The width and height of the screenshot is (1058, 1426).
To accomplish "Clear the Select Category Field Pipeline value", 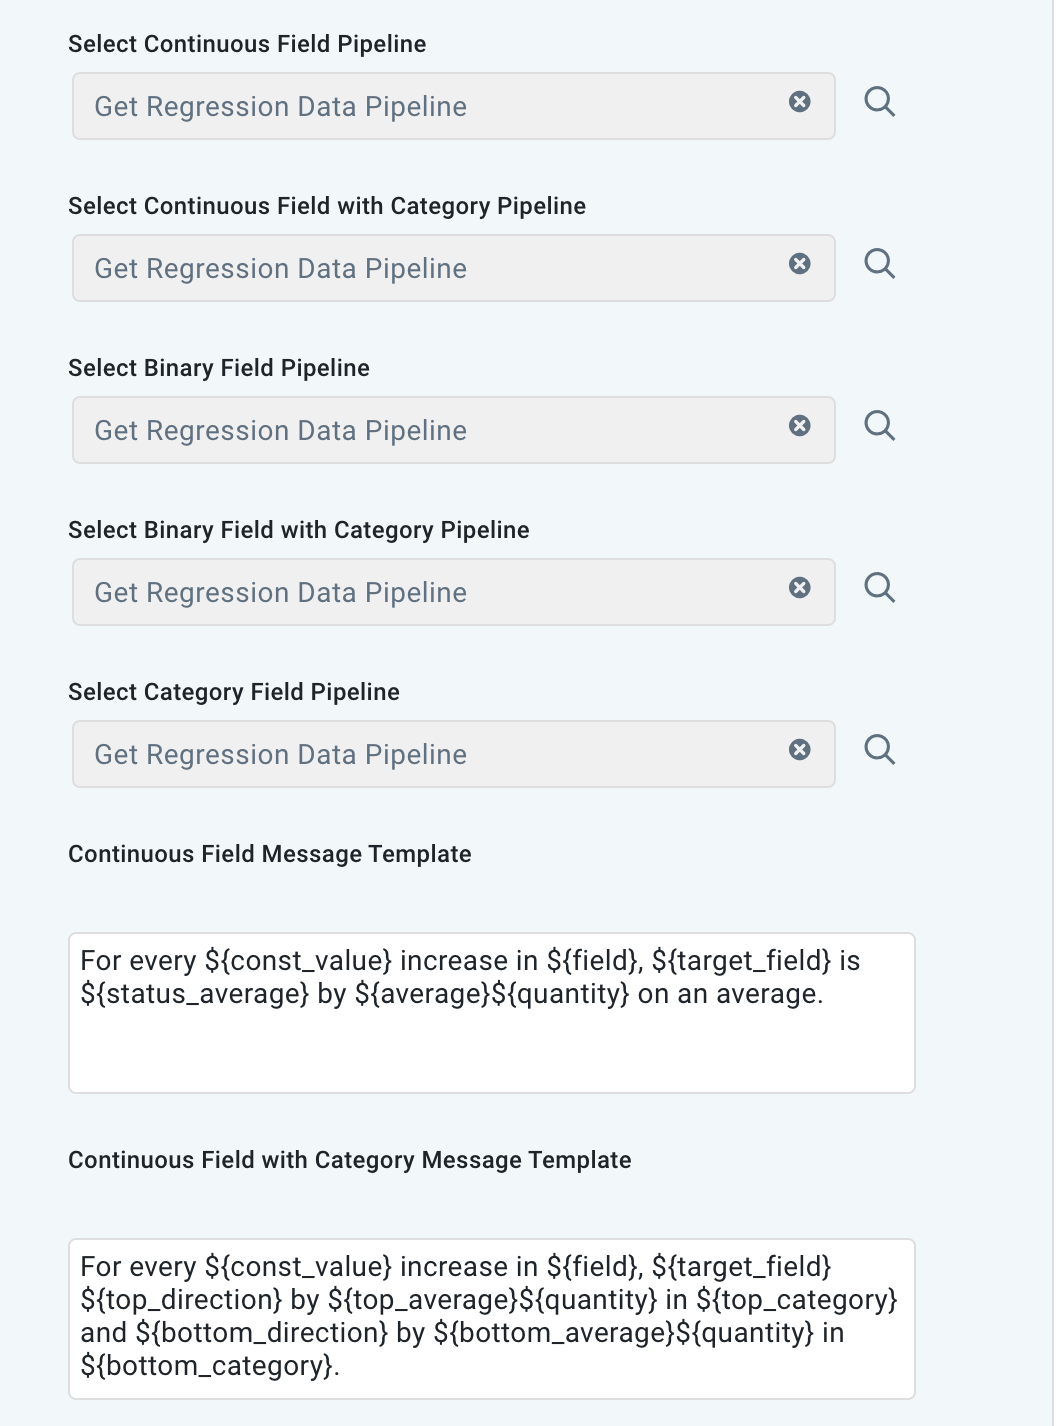I will pos(800,749).
